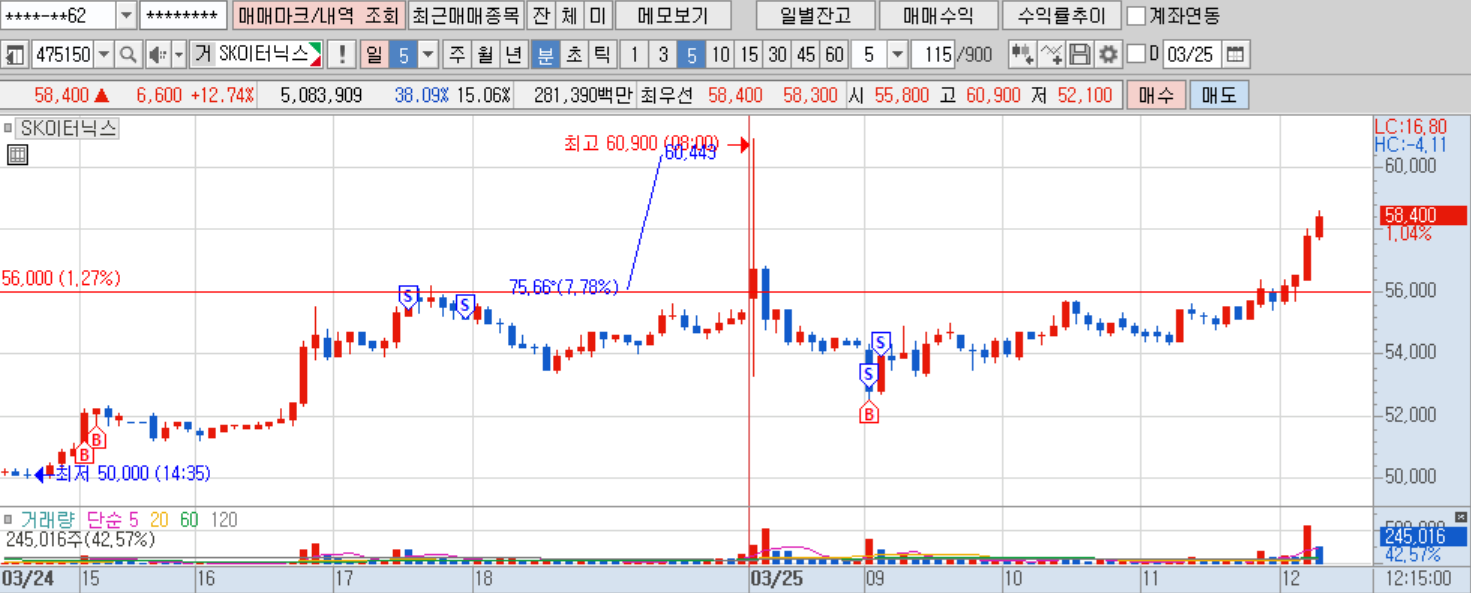Set 10-minute interval
This screenshot has width=1471, height=593.
tap(720, 54)
